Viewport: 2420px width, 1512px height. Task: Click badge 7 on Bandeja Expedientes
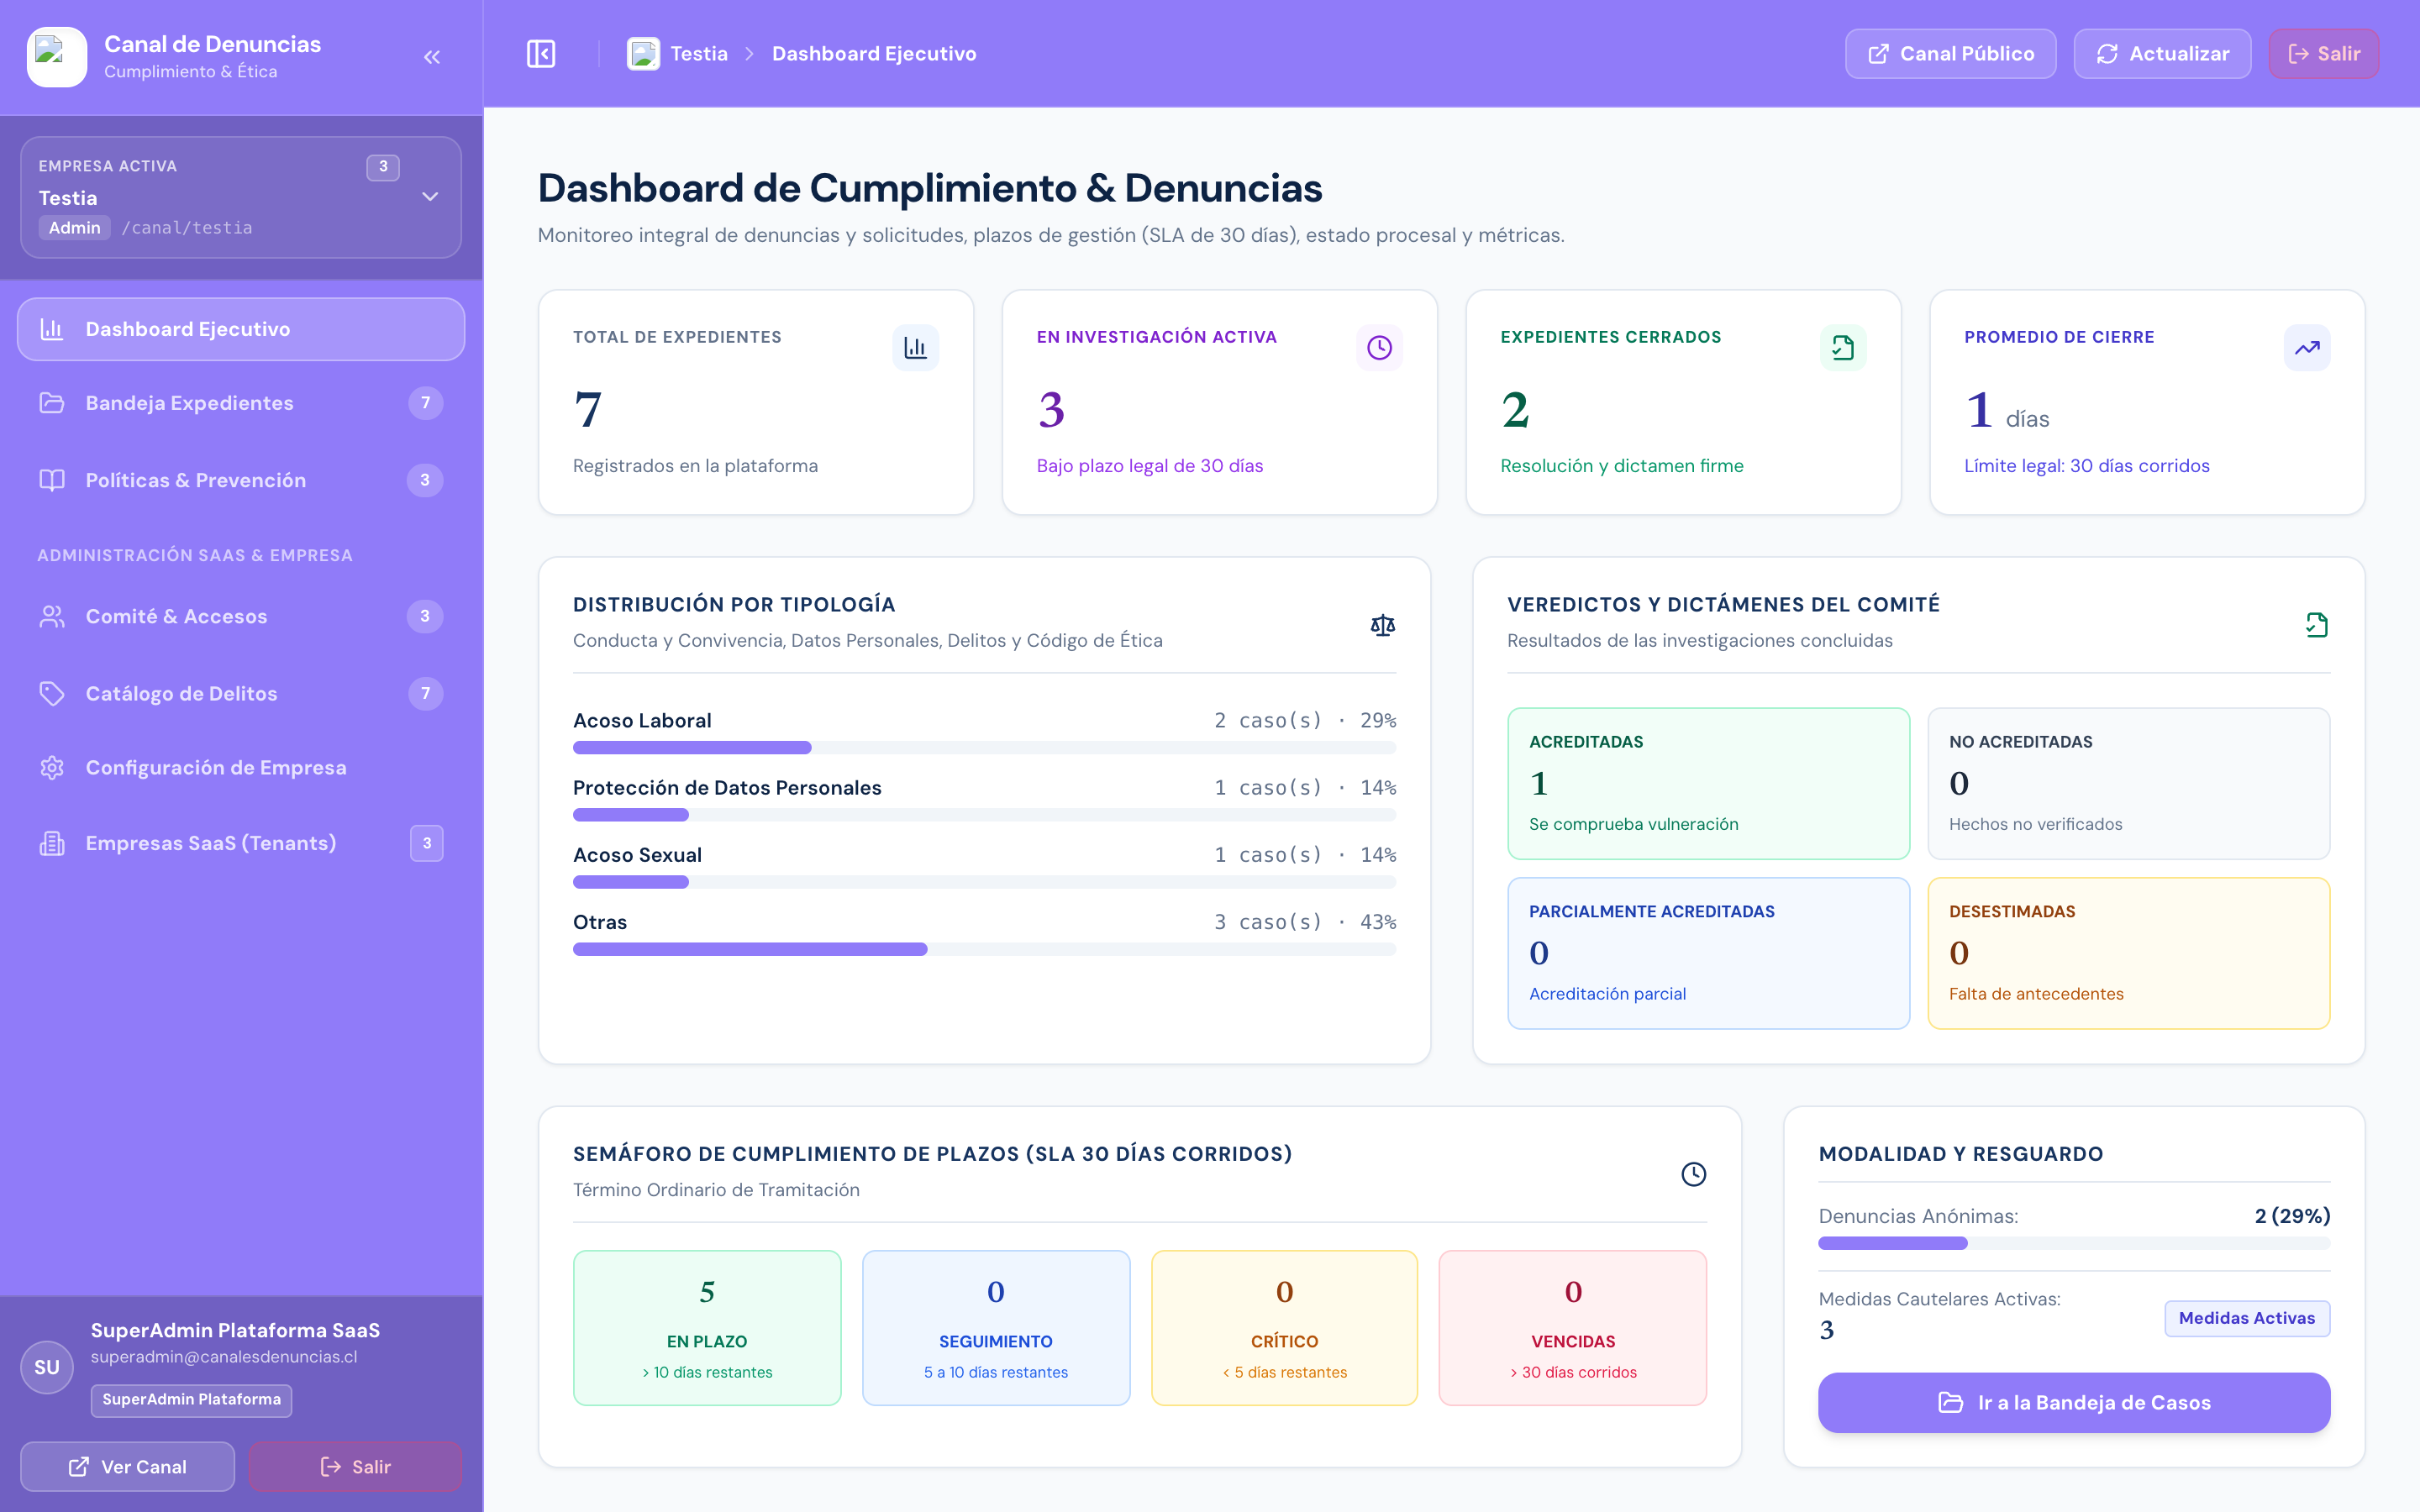tap(426, 403)
